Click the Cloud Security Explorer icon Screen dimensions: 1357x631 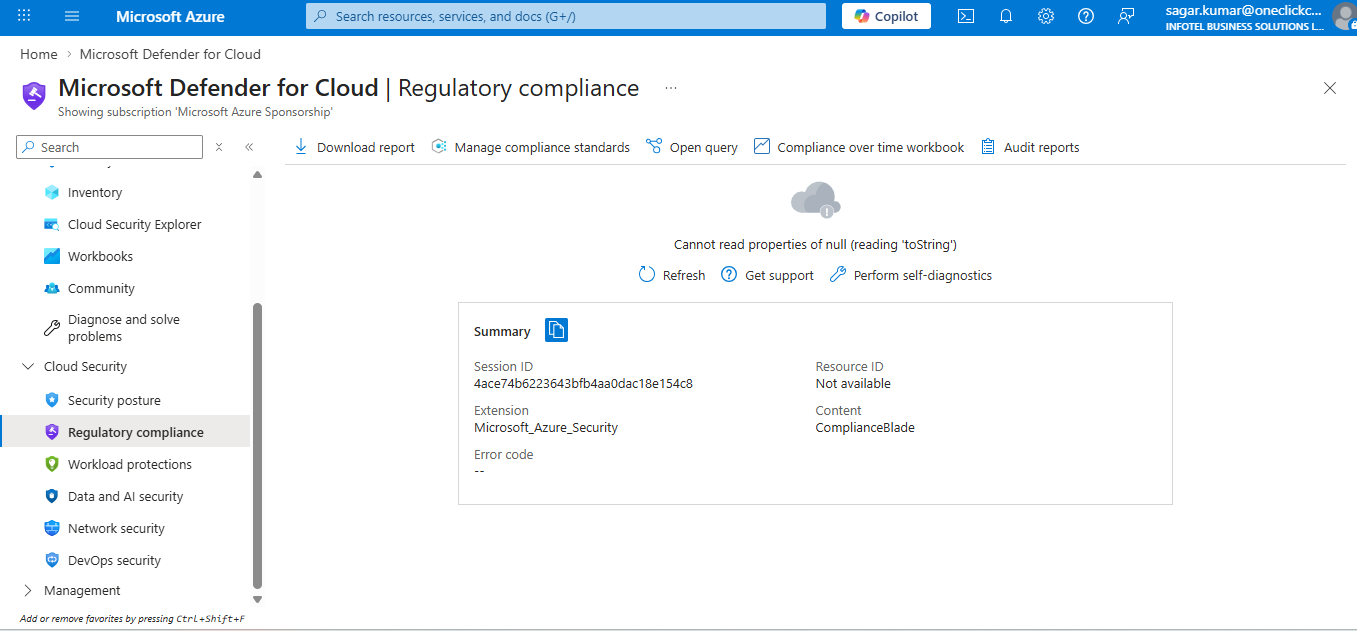(52, 224)
